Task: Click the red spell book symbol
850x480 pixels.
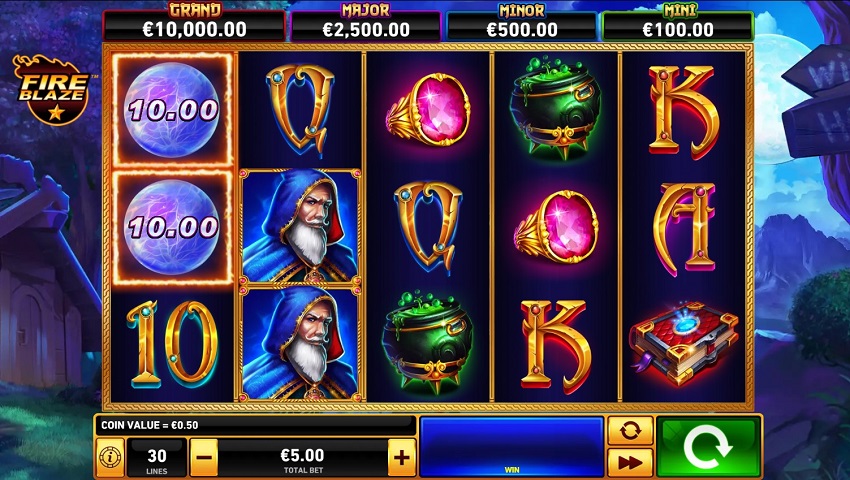Action: tap(684, 344)
